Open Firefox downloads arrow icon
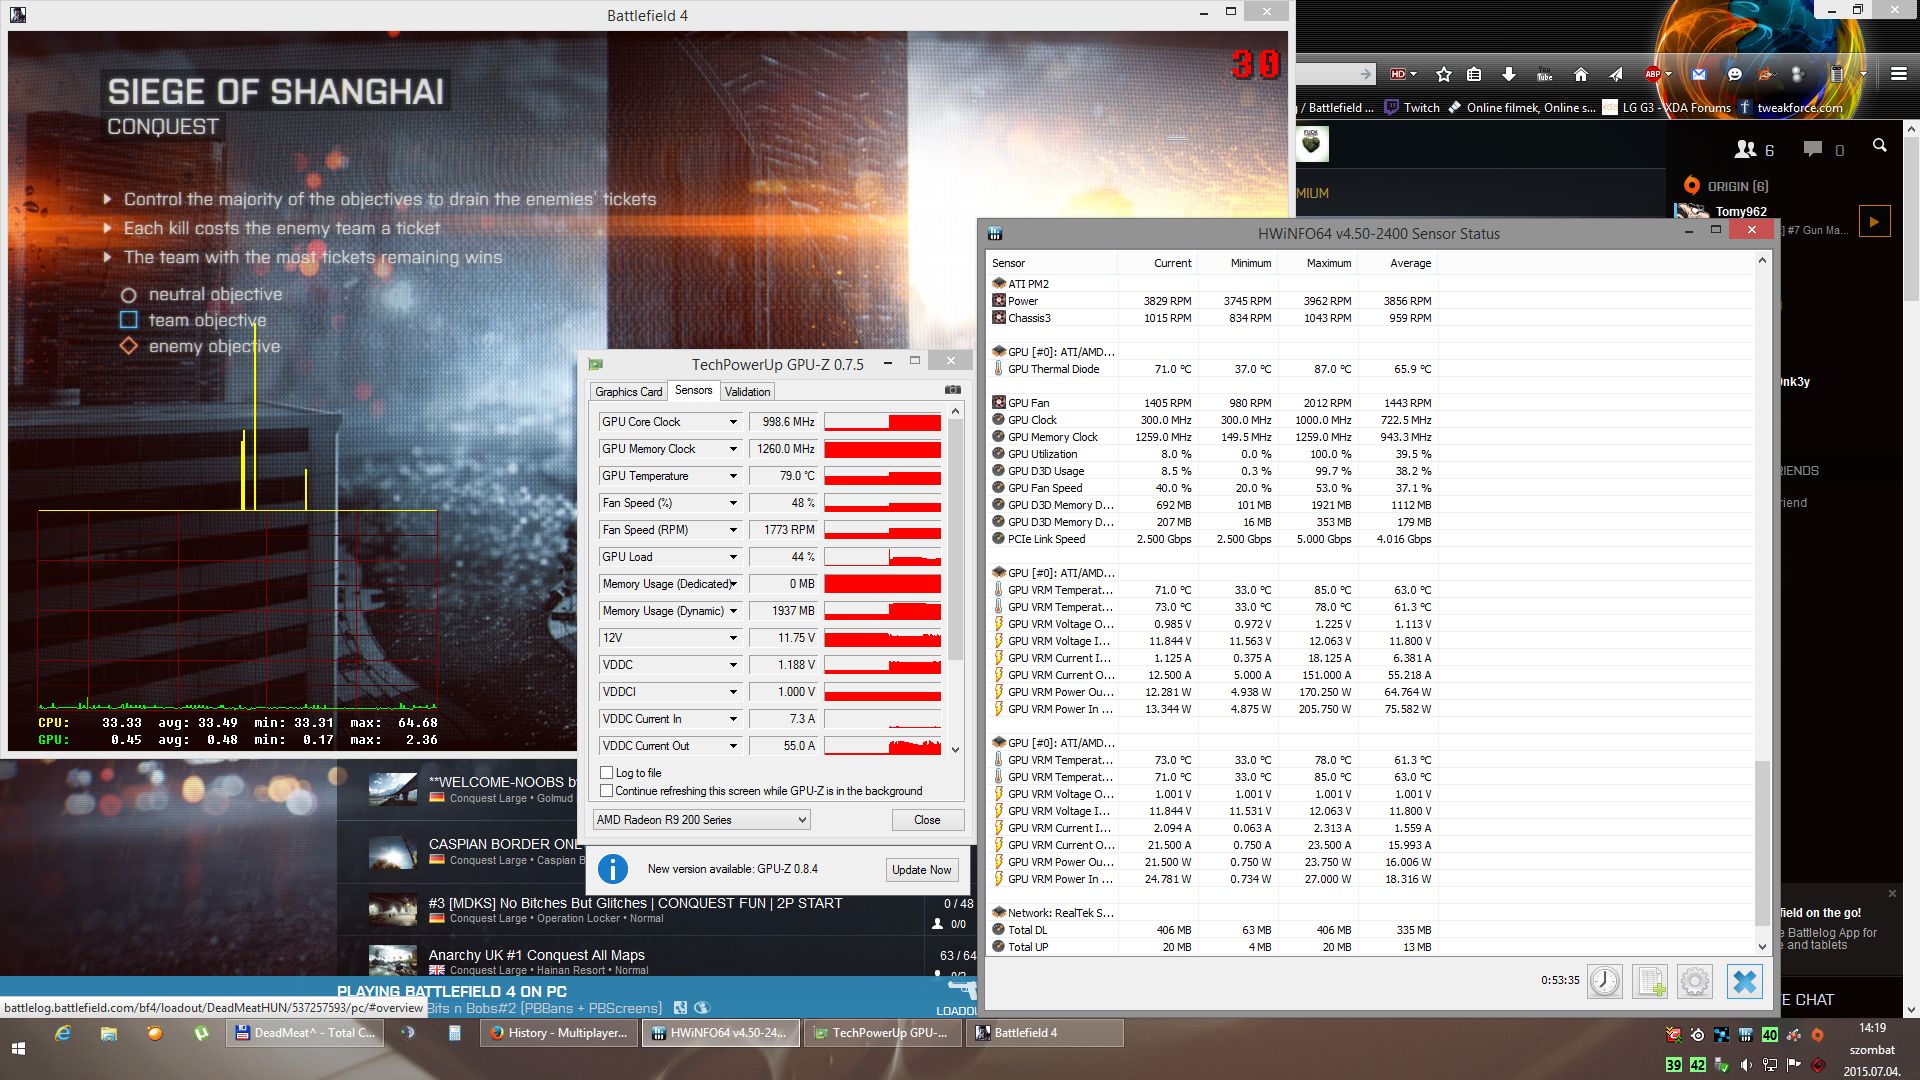Image resolution: width=1920 pixels, height=1080 pixels. (x=1509, y=74)
